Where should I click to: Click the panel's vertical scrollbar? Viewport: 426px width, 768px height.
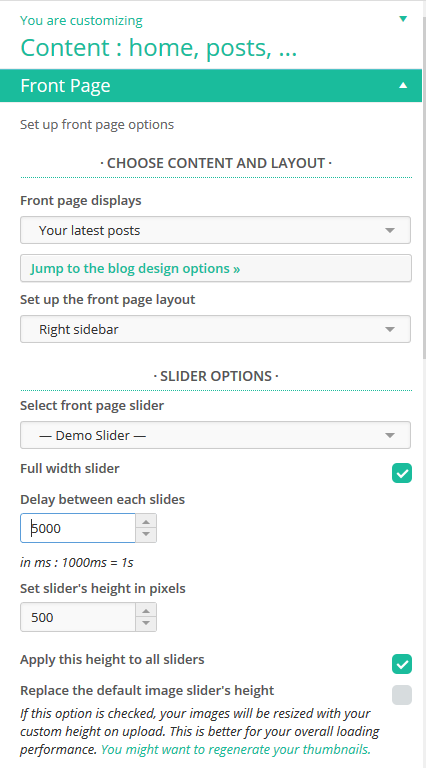pyautogui.click(x=424, y=186)
